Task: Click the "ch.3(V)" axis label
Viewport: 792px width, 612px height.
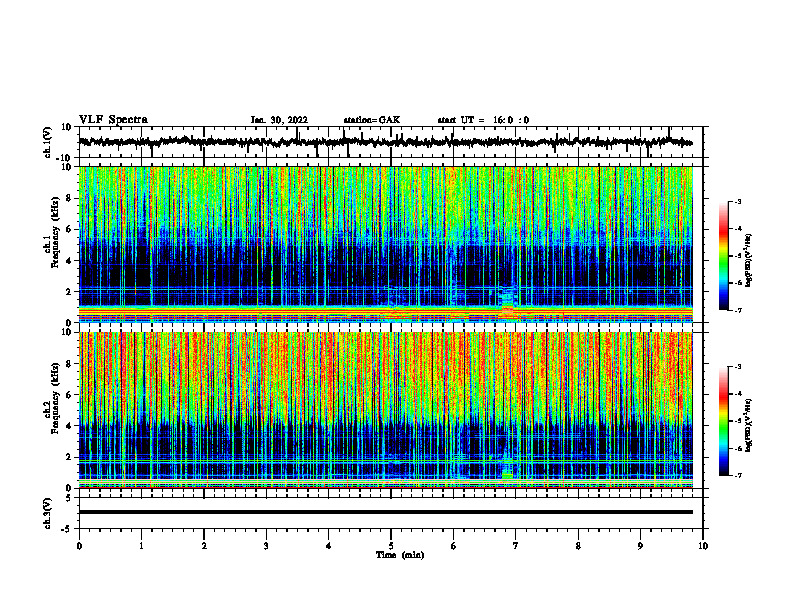Action: (x=47, y=514)
